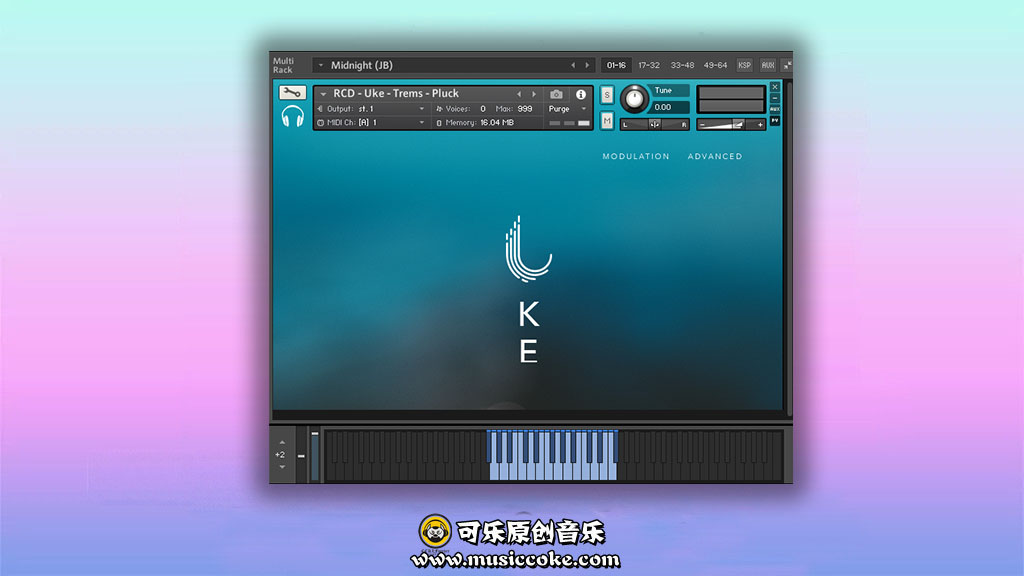The image size is (1024, 576).
Task: Switch to the 49-64 rack page
Action: coord(715,65)
